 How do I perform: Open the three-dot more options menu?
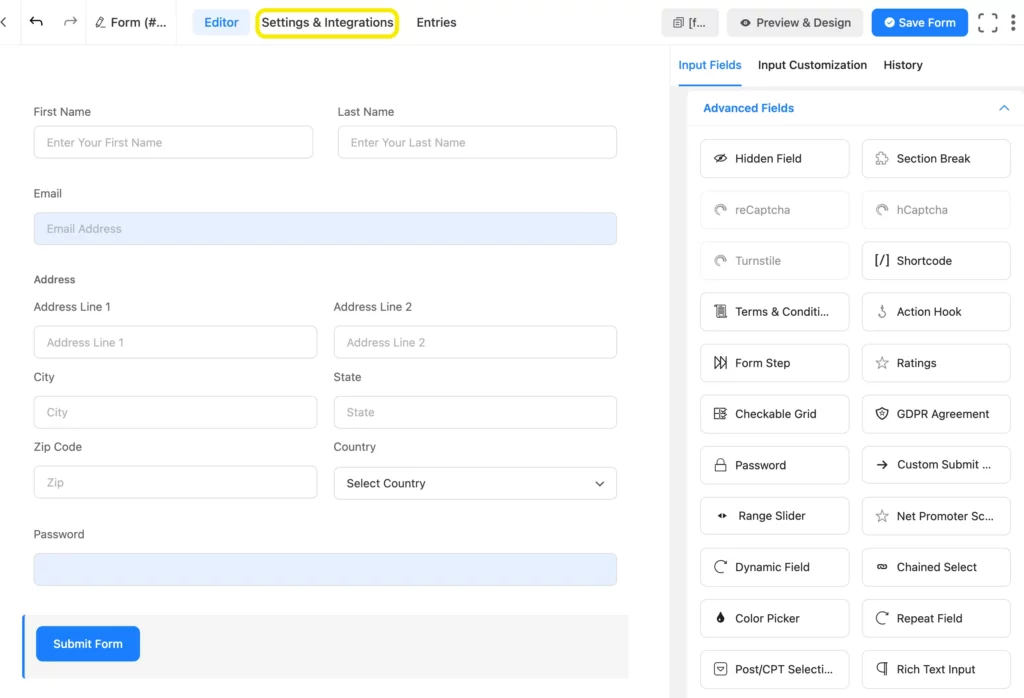[1013, 22]
